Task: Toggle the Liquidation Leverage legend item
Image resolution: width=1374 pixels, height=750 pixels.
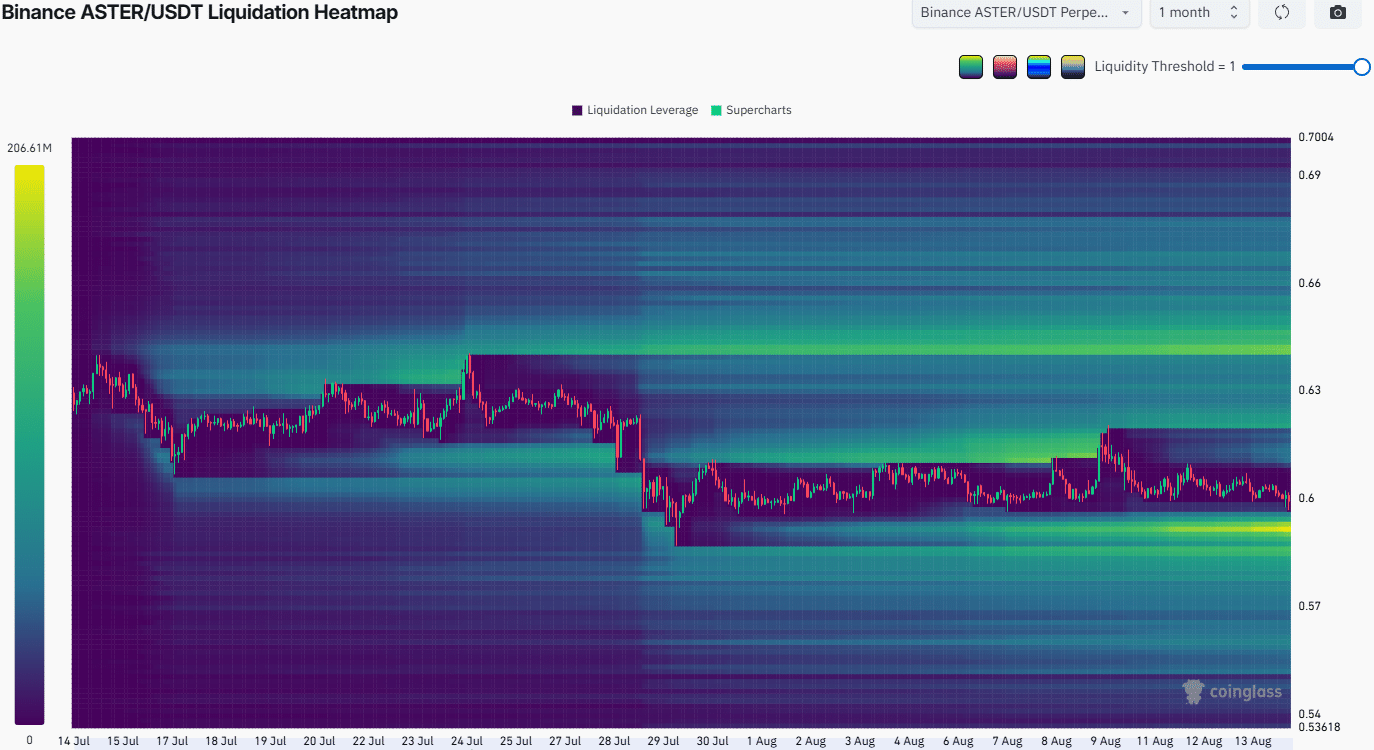Action: (635, 110)
